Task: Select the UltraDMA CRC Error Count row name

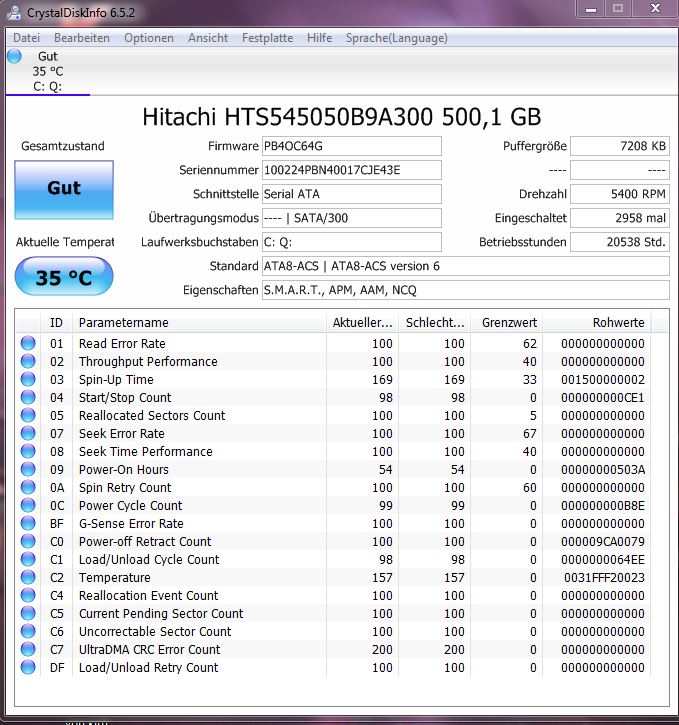Action: 149,650
